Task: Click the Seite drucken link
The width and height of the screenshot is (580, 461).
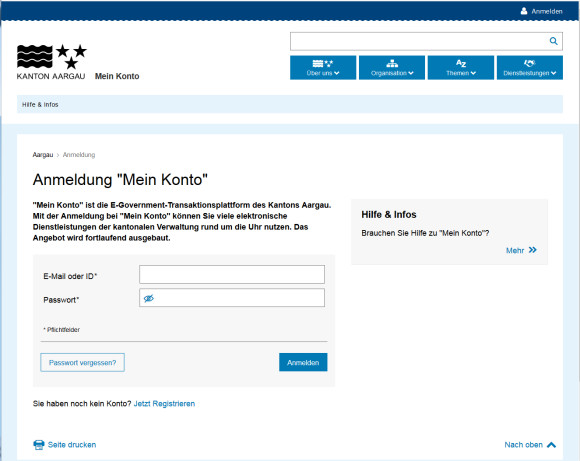Action: (72, 445)
